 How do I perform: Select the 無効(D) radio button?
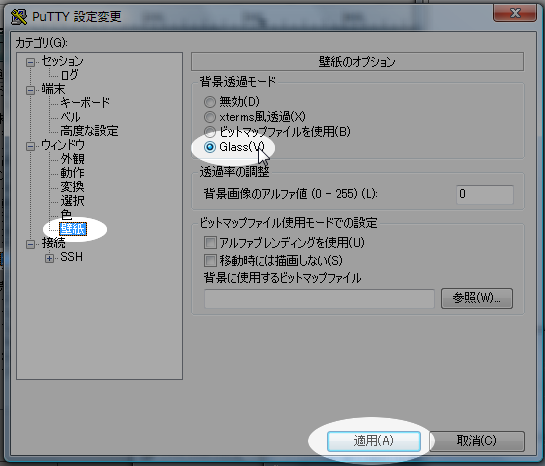pyautogui.click(x=210, y=102)
